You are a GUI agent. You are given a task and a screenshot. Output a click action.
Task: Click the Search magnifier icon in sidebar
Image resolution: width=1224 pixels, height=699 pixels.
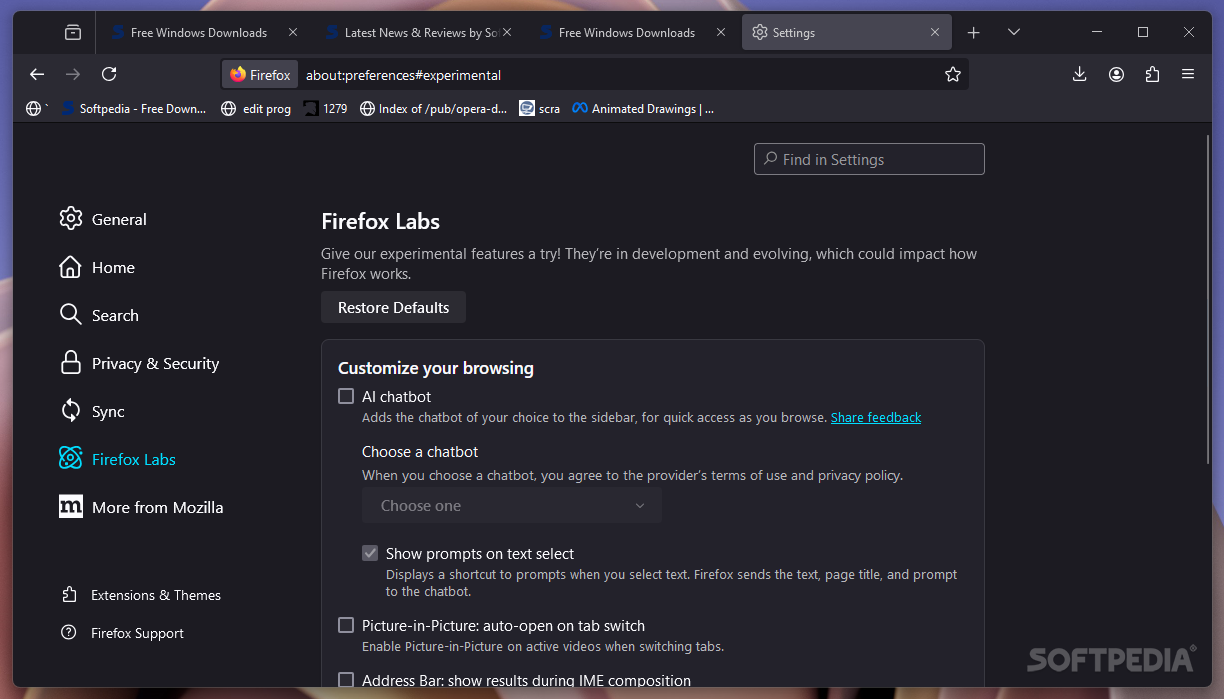tap(70, 315)
